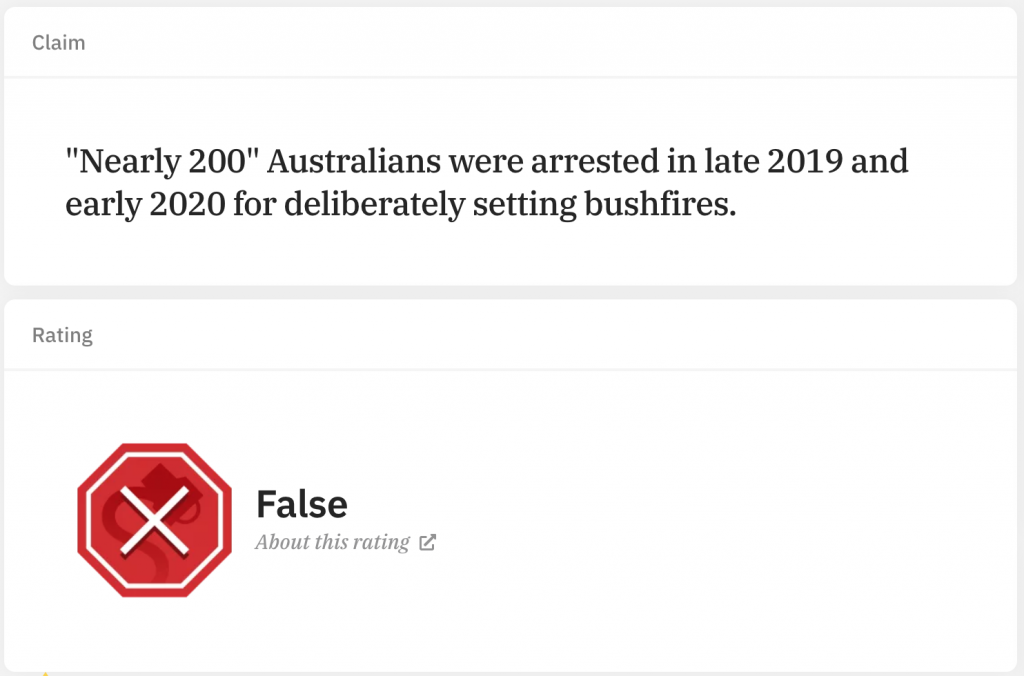Click the Claim section label

(x=58, y=42)
